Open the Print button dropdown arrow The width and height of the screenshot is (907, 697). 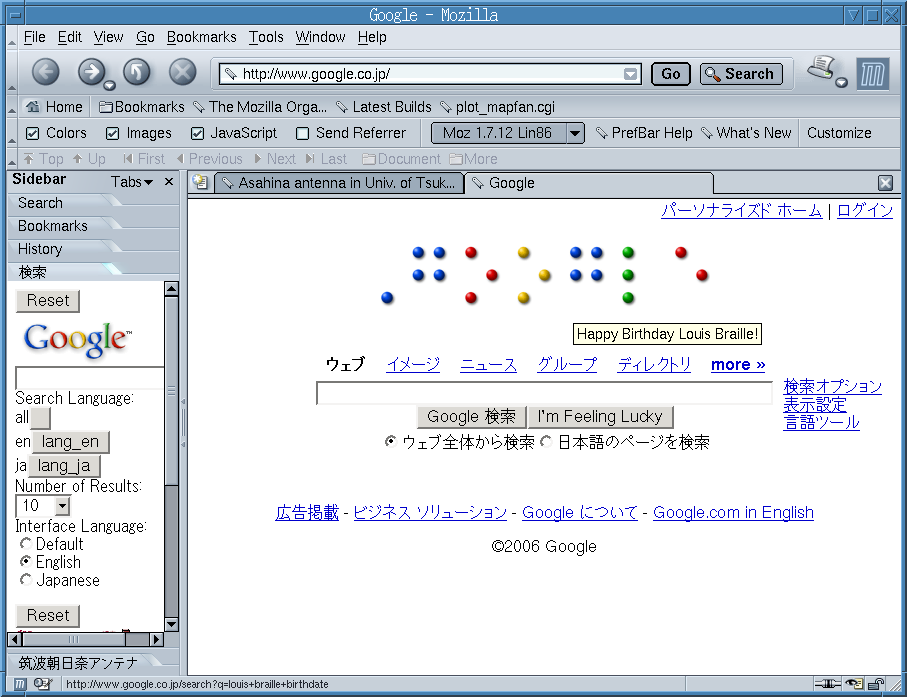[x=842, y=82]
